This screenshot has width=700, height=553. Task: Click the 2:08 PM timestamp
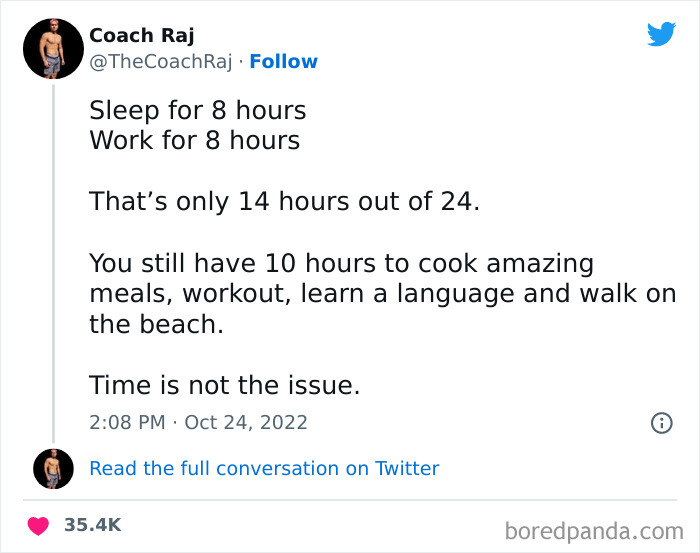pos(127,422)
